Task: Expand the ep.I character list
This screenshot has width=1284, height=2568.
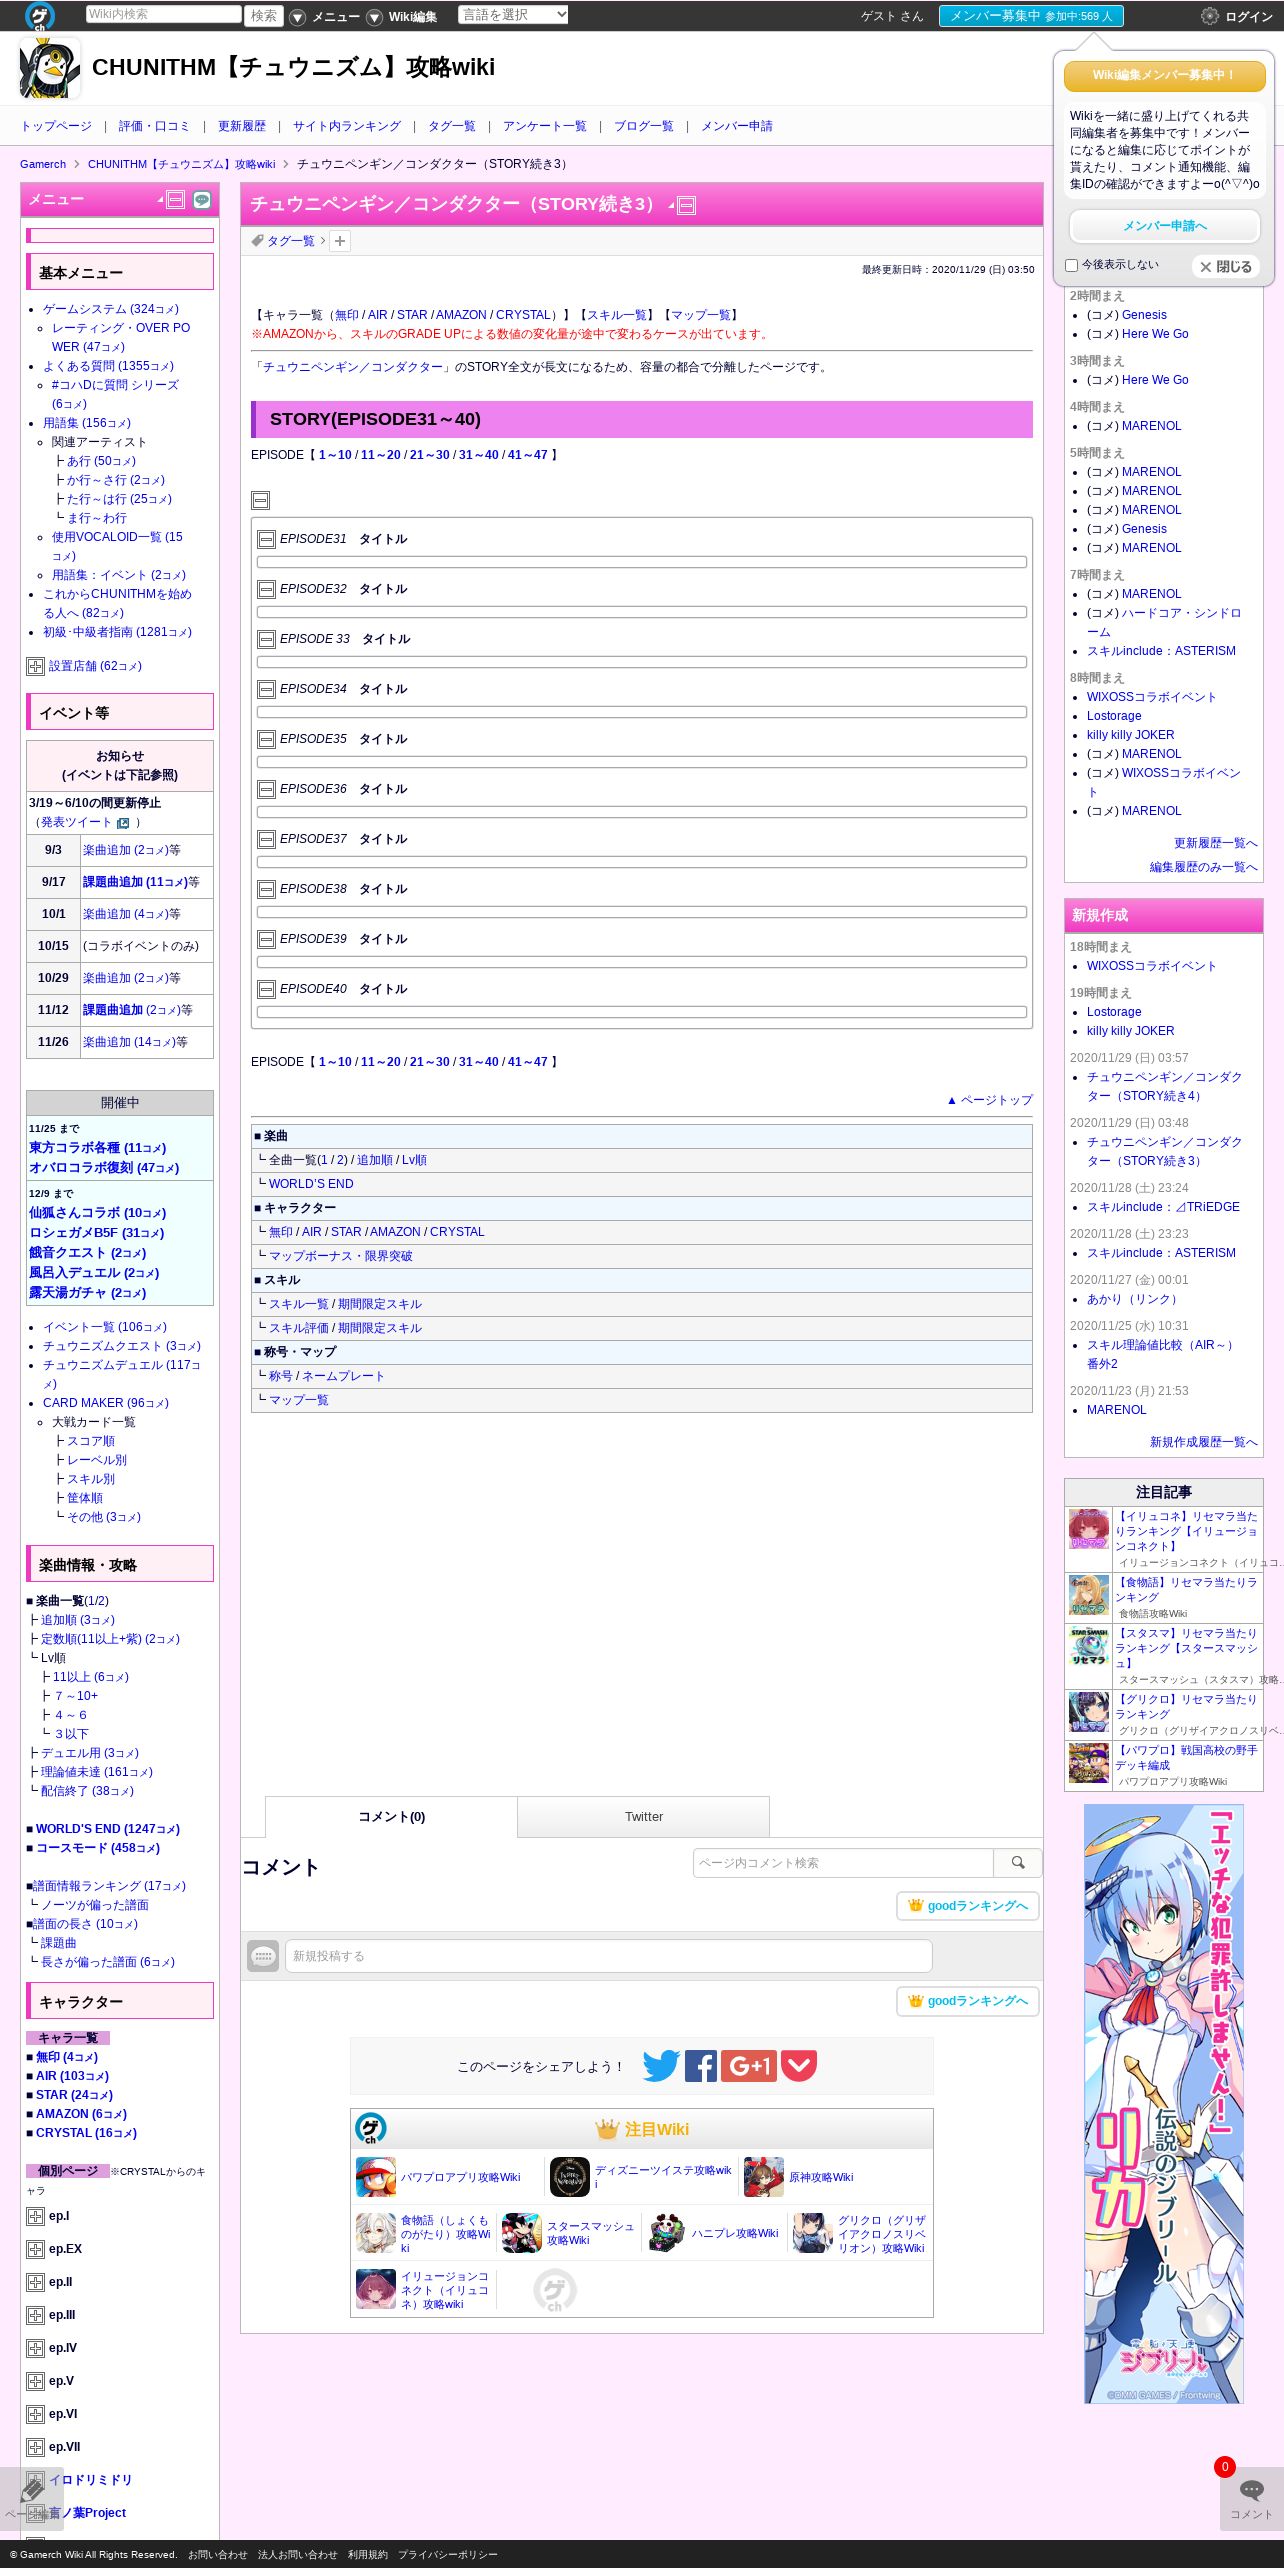Action: 35,2216
